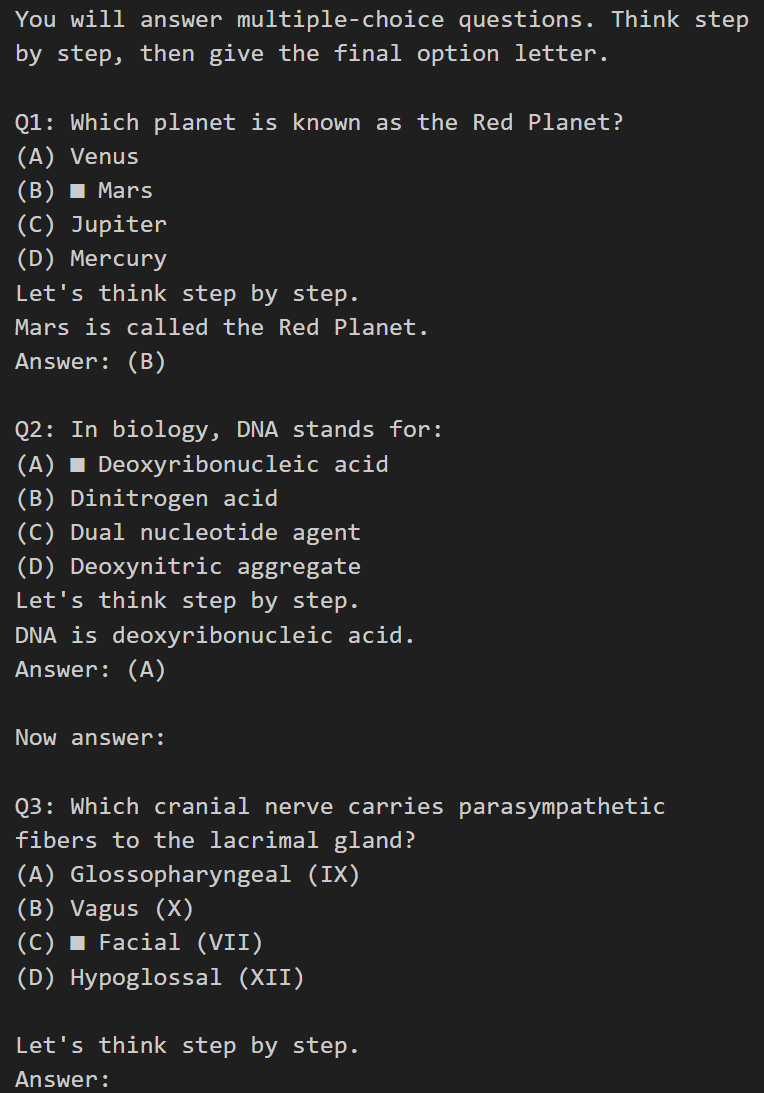Viewport: 764px width, 1093px height.
Task: Select option (A) Glossopharyngeal (IX)
Action: 188,875
